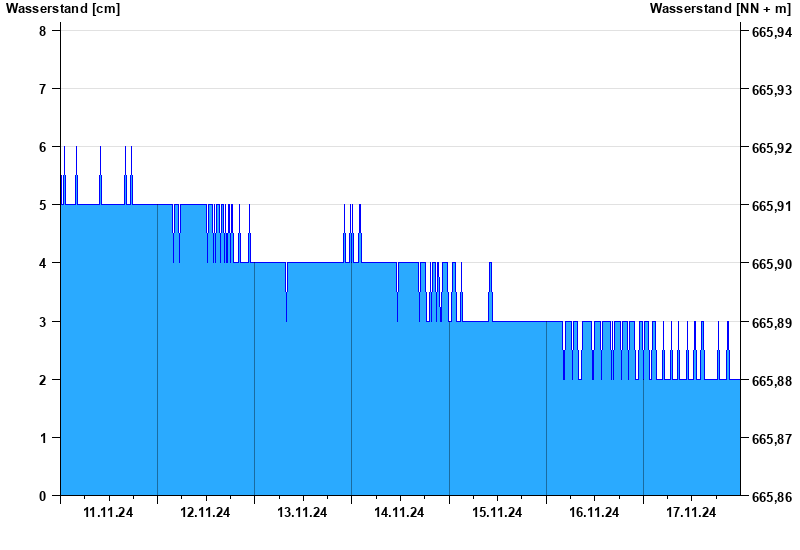
Task: Select the 13.11.24 date on the x-axis
Action: pos(303,513)
